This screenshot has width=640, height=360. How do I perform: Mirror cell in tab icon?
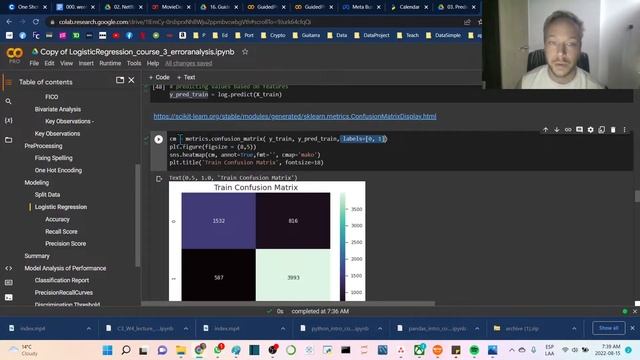pyautogui.click(x=602, y=130)
